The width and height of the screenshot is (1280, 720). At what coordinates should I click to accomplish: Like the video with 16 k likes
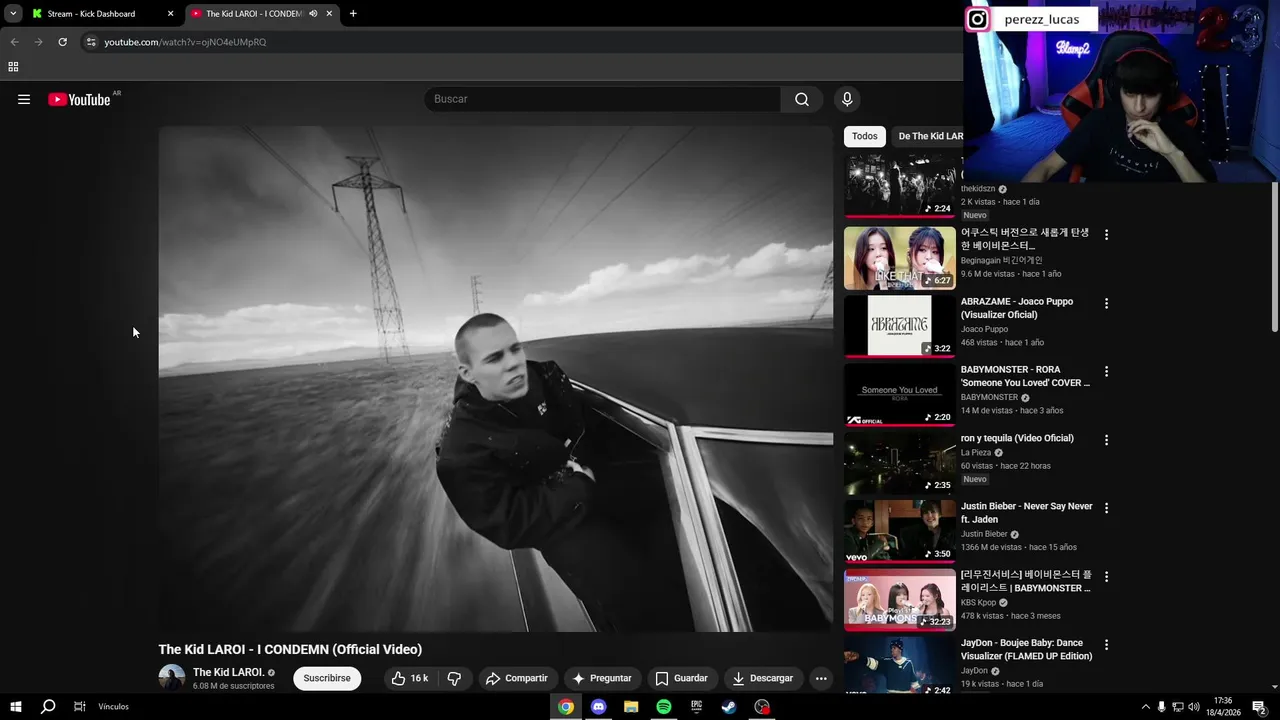coord(410,678)
